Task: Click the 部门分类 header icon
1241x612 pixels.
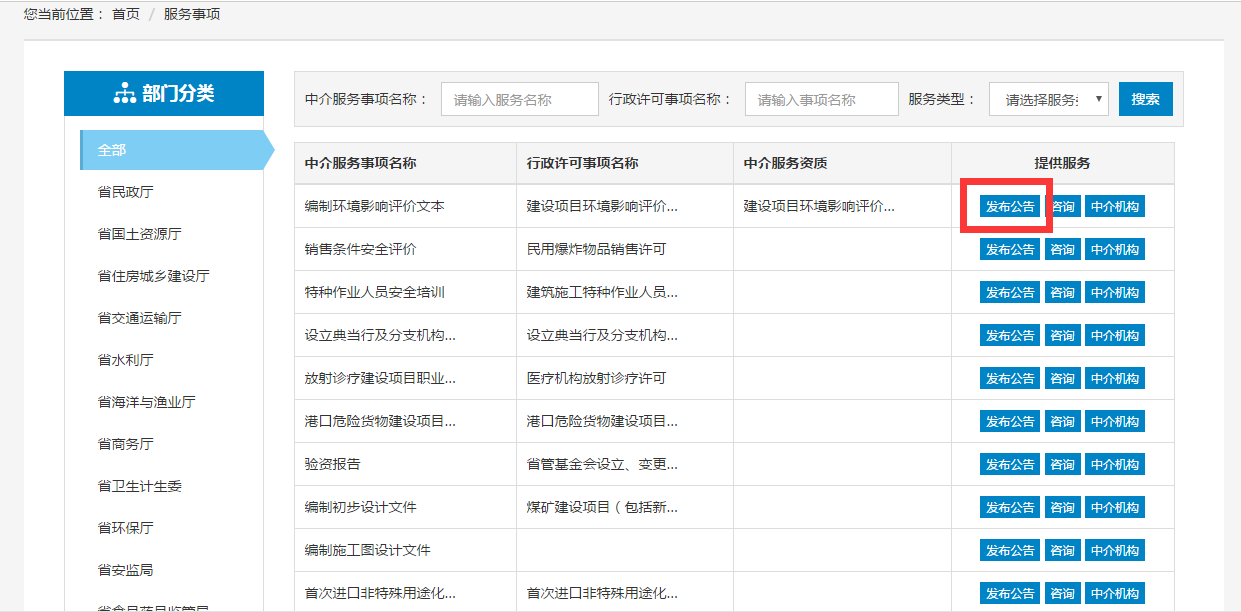Action: coord(124,94)
